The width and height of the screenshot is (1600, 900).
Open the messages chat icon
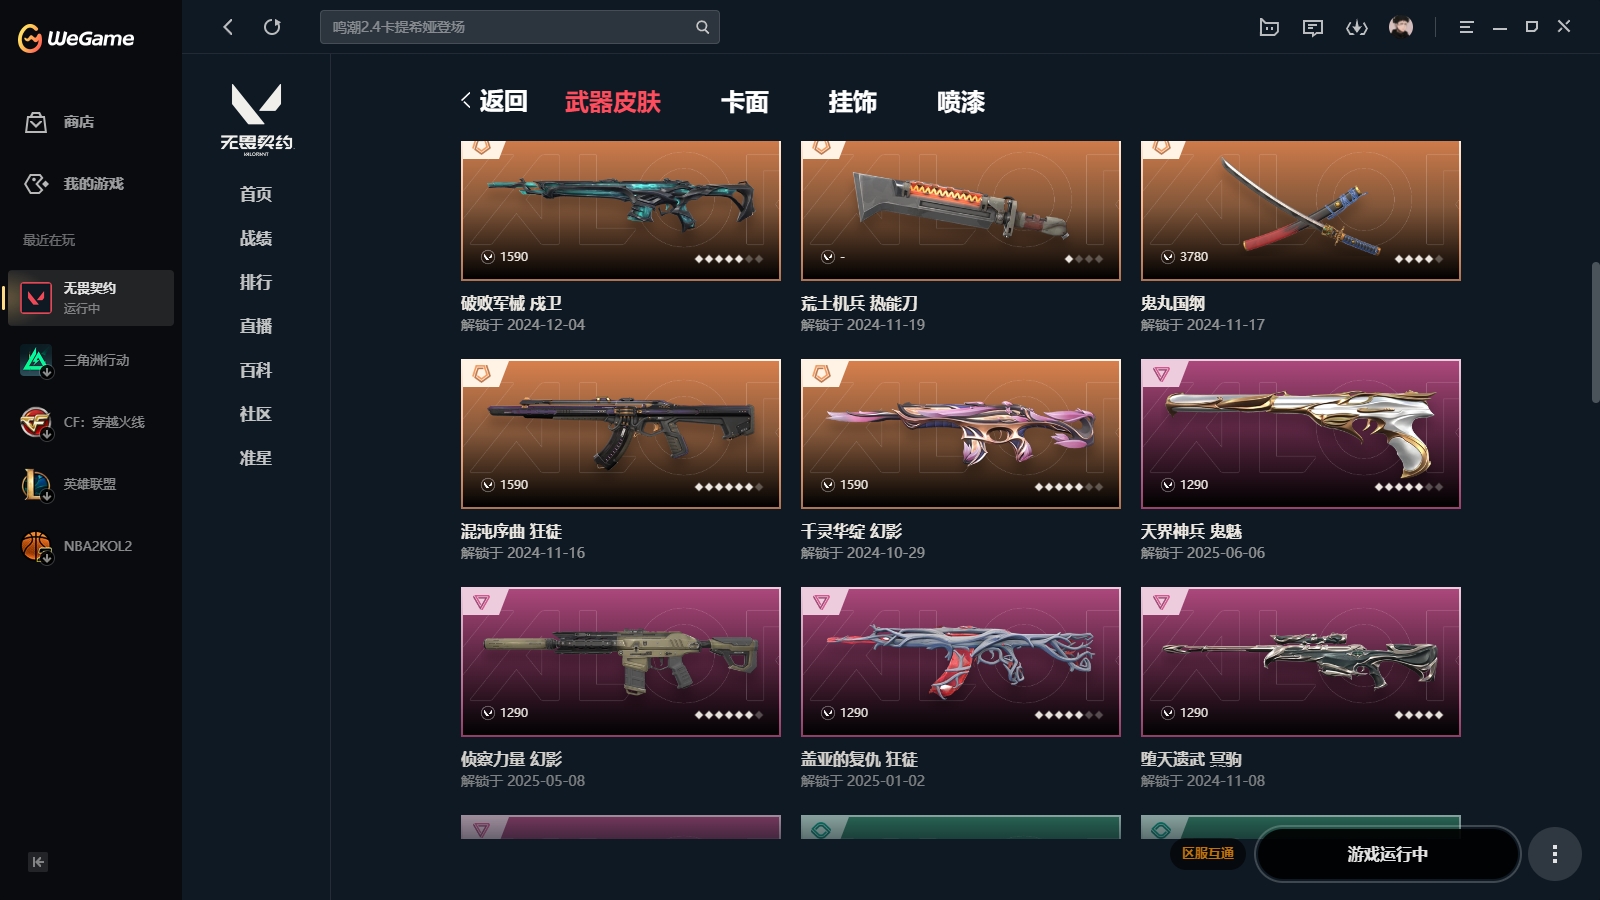pos(1313,27)
